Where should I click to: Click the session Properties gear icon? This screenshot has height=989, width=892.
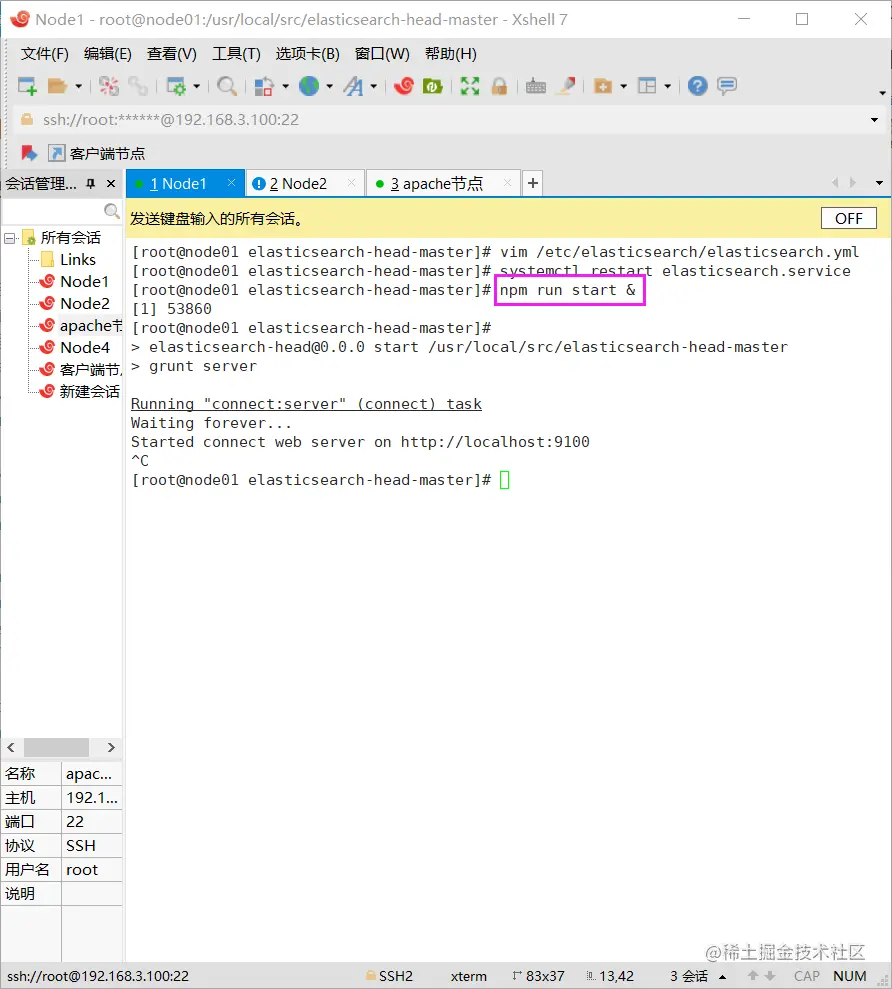pyautogui.click(x=176, y=86)
